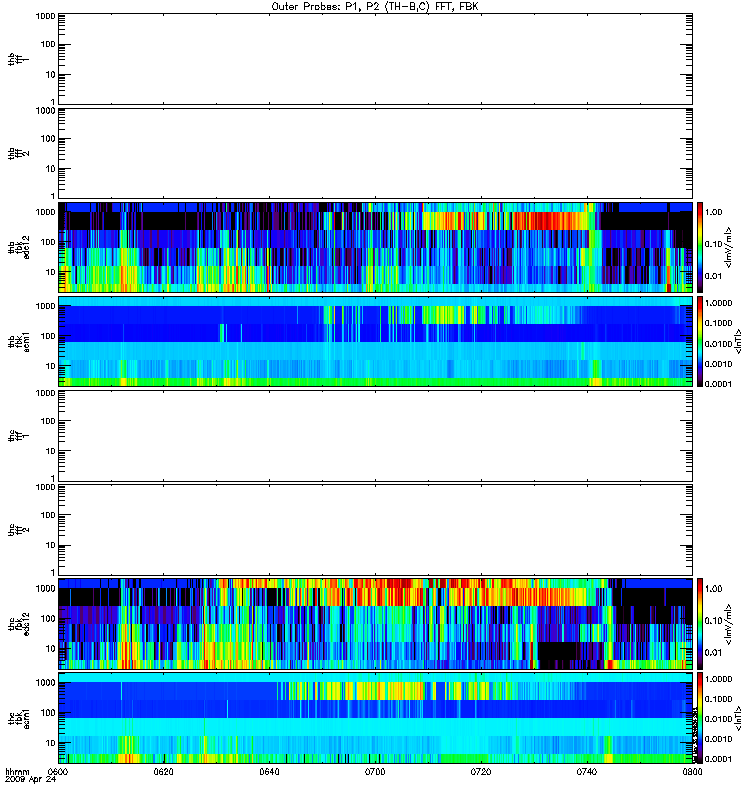This screenshot has width=750, height=800.
Task: Click the 0620 time axis label
Action: click(x=163, y=771)
